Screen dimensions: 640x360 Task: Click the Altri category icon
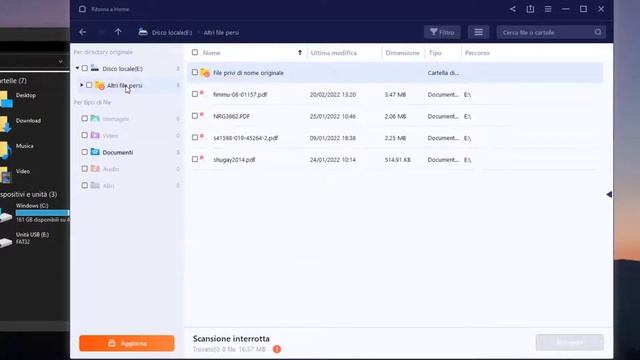95,185
